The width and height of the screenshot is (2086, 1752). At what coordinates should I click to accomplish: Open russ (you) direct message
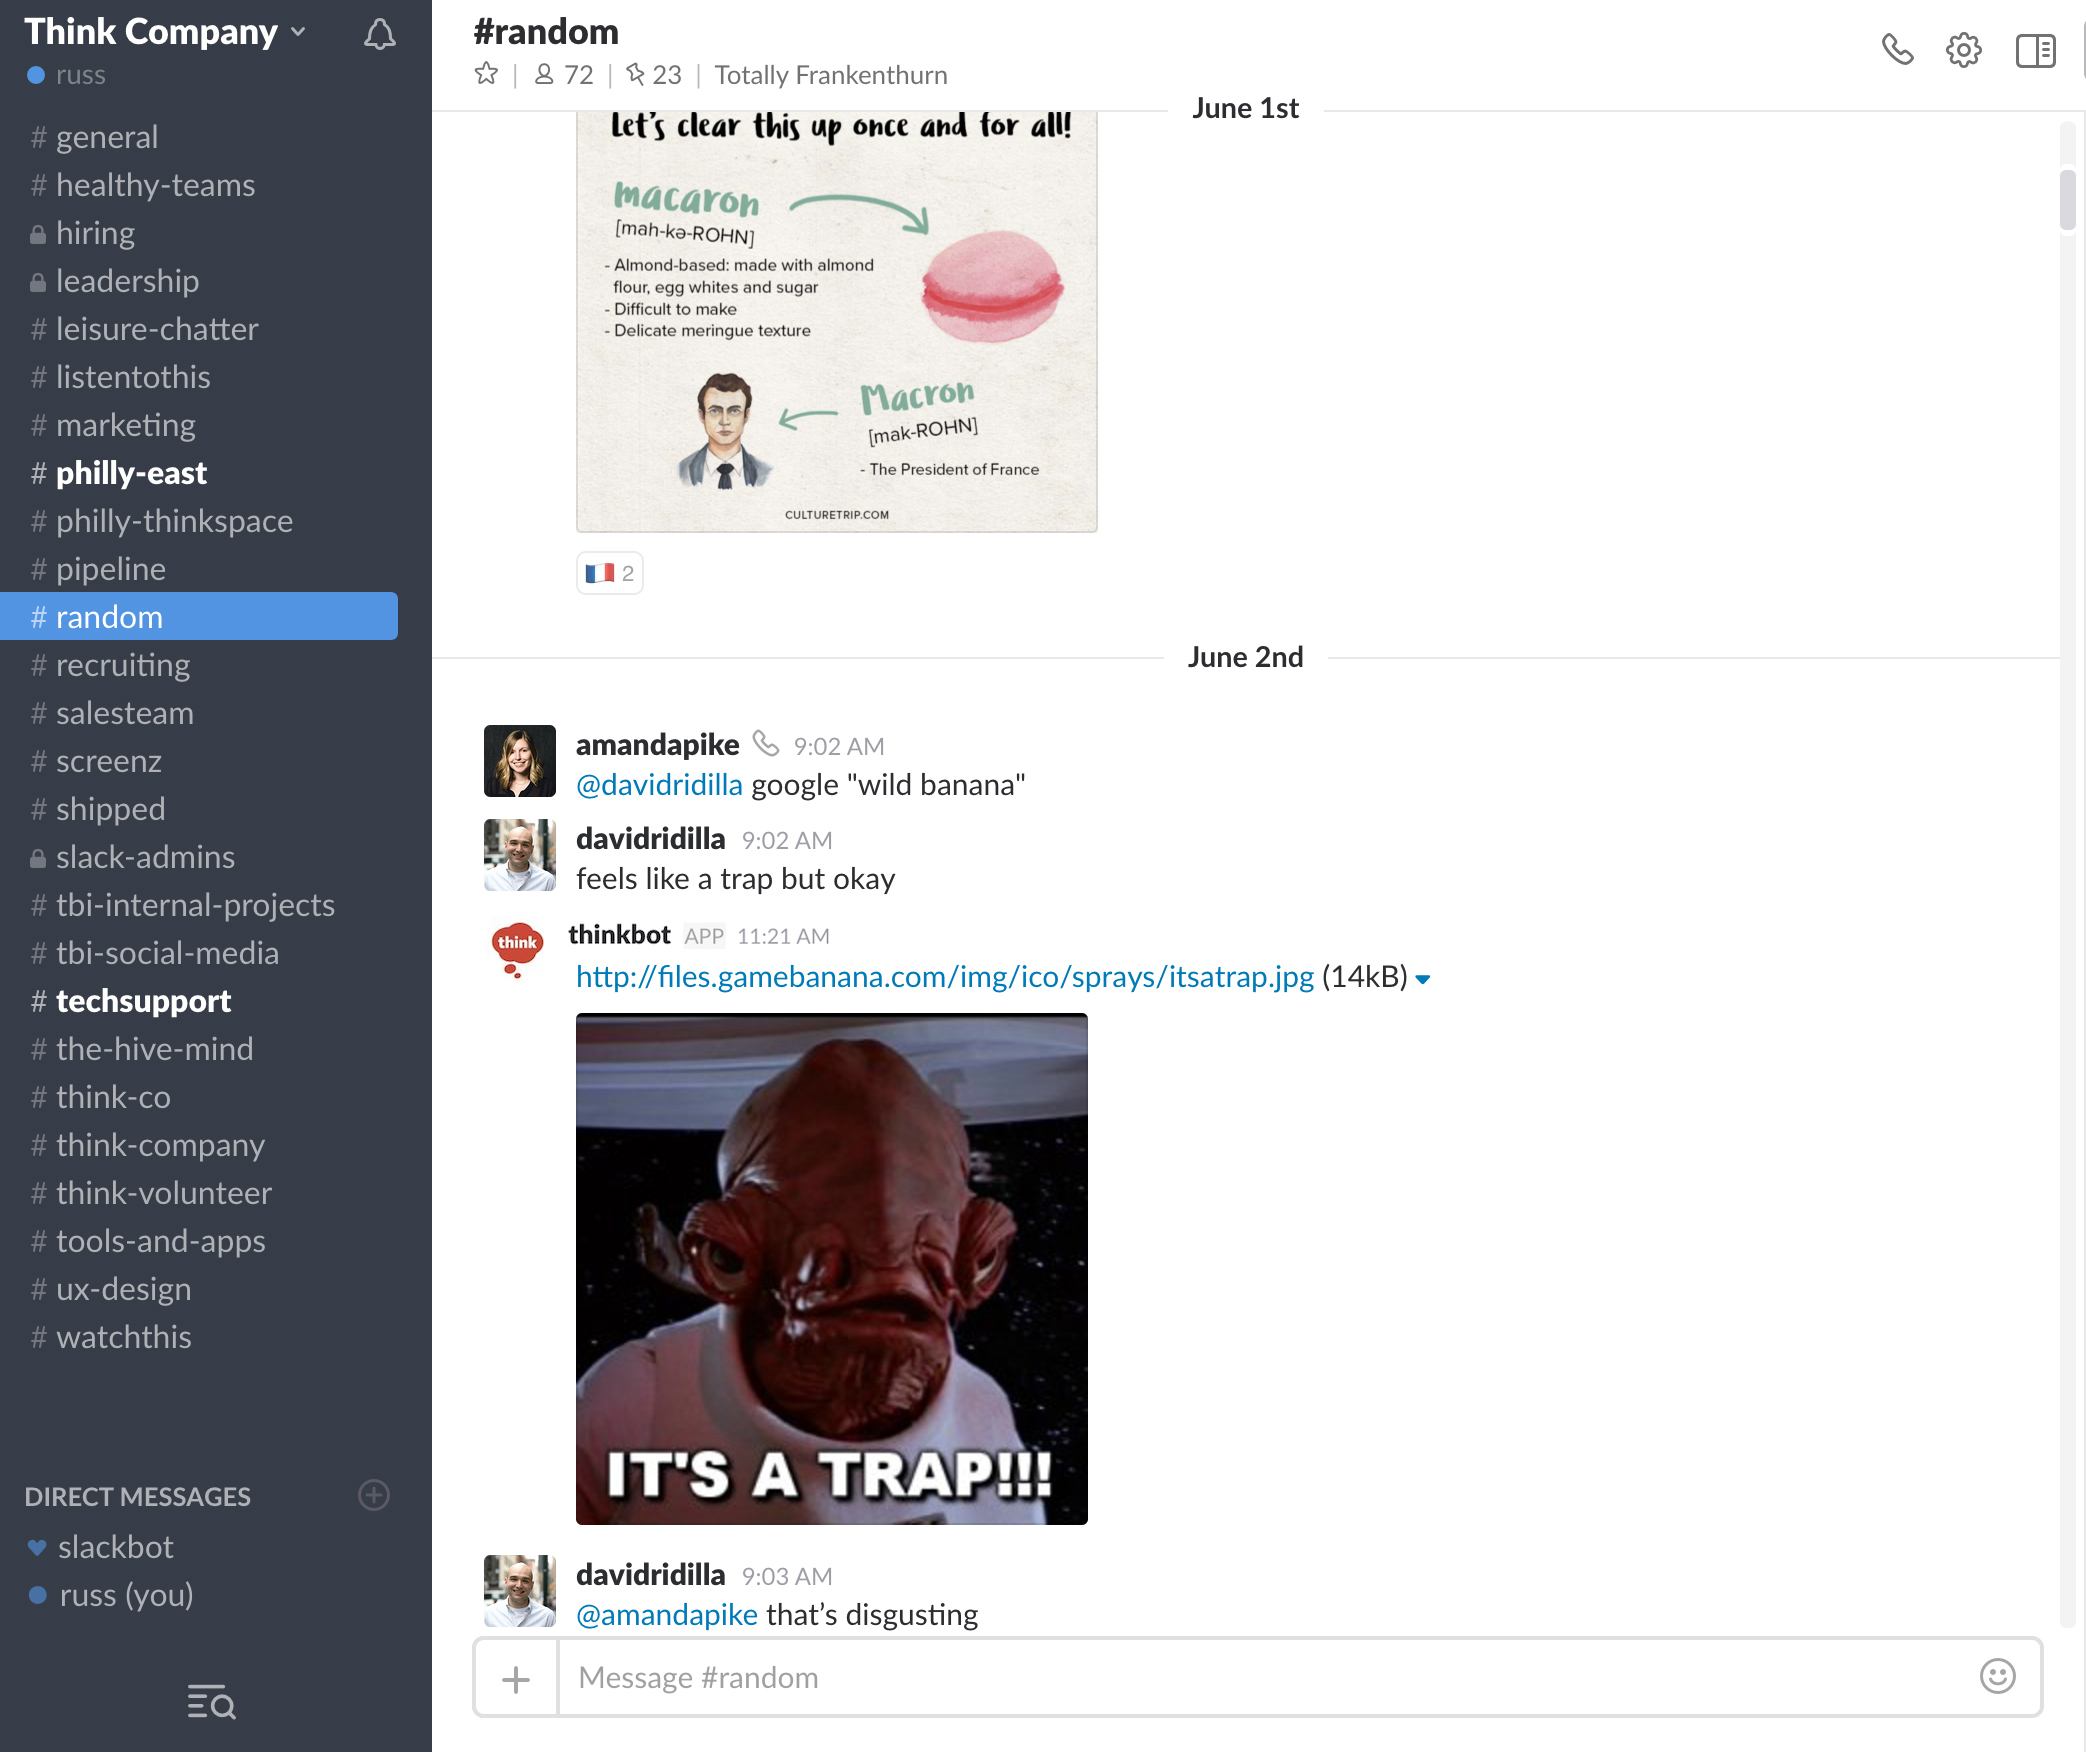[200, 1595]
